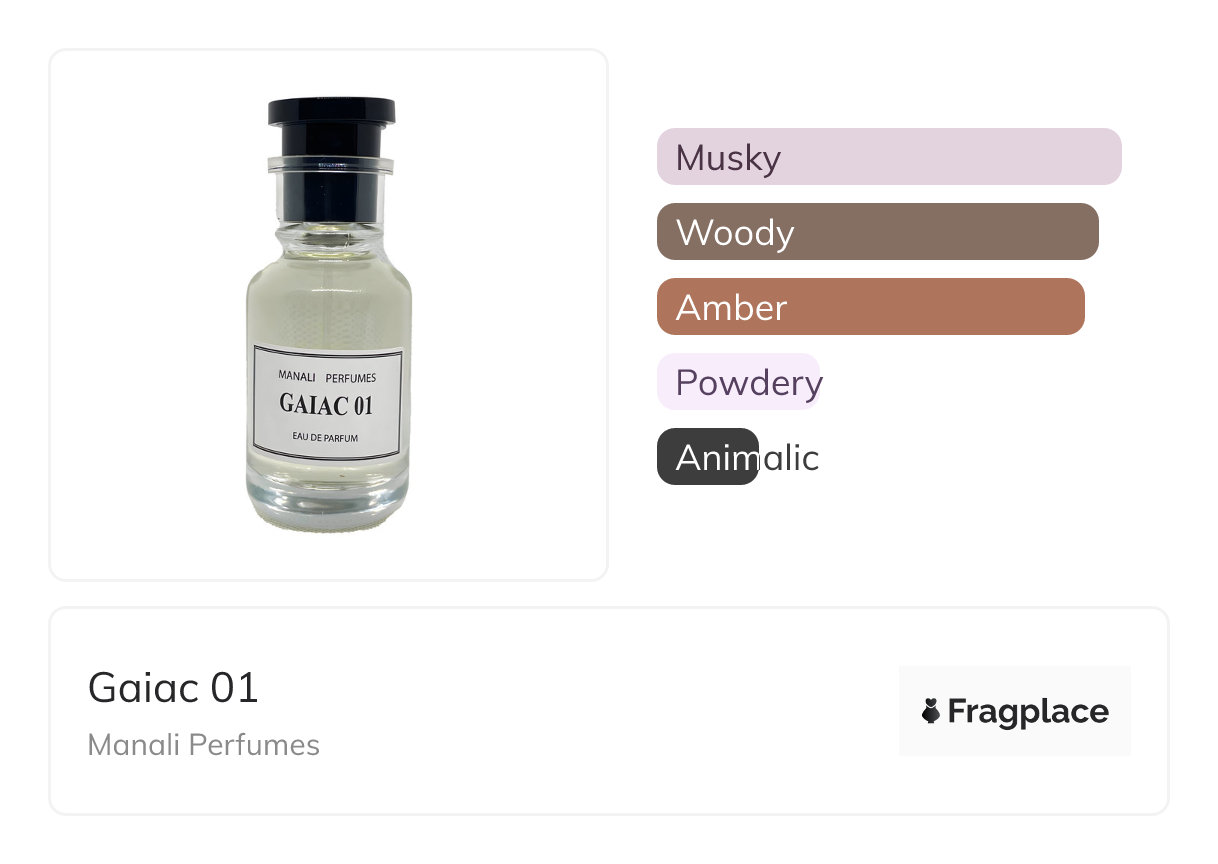This screenshot has width=1218, height=864.
Task: Open the Gaiac 01 title
Action: [x=173, y=688]
